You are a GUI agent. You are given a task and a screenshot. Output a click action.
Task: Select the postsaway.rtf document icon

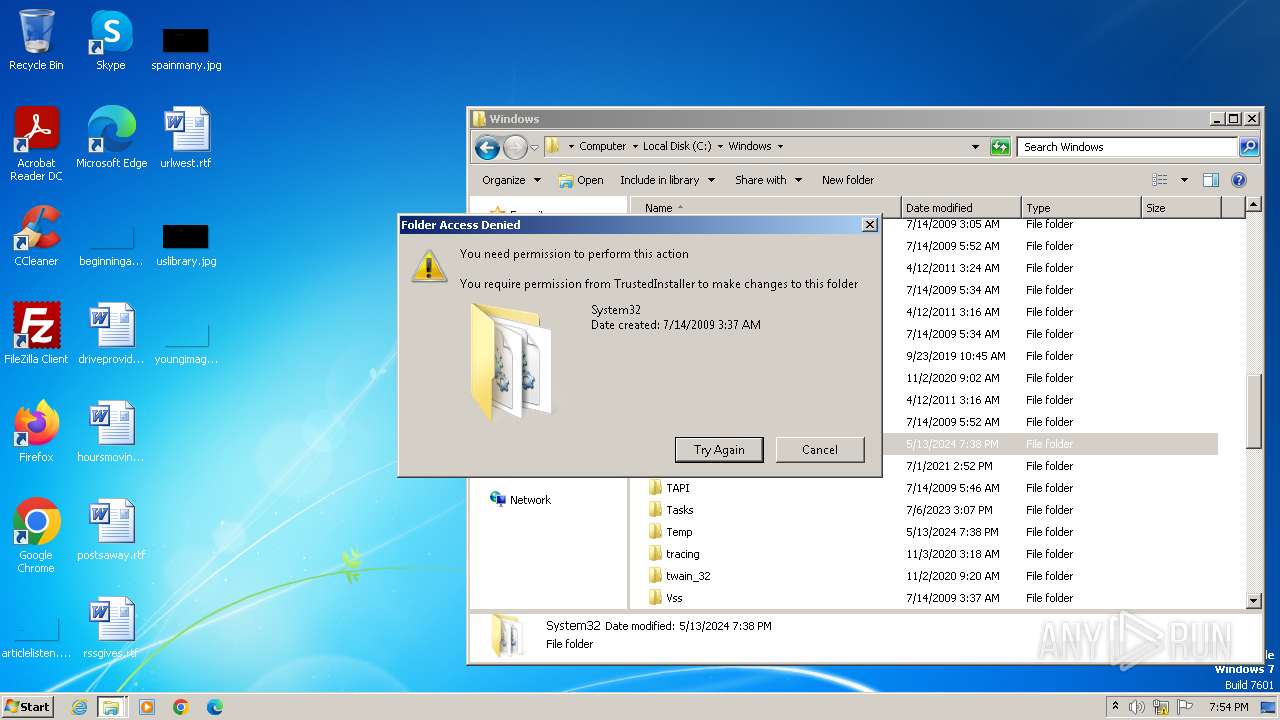pyautogui.click(x=111, y=529)
